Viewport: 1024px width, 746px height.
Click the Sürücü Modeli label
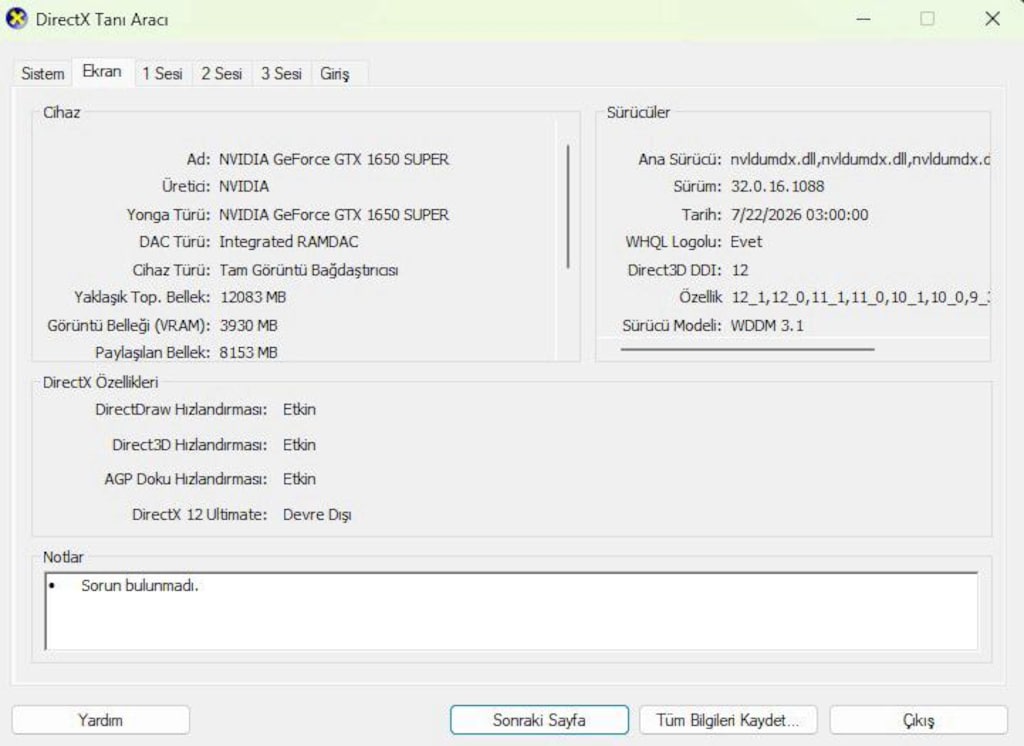point(672,326)
